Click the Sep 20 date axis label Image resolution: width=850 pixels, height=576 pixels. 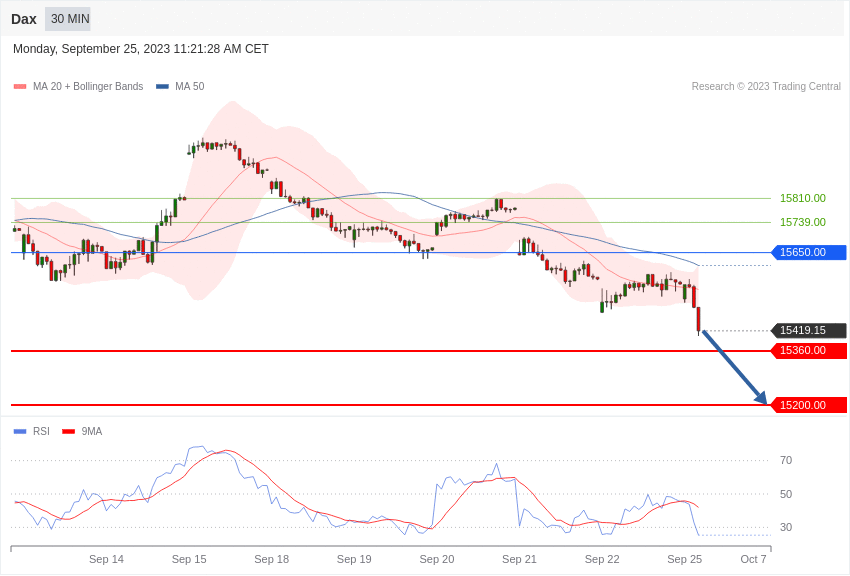click(x=437, y=559)
